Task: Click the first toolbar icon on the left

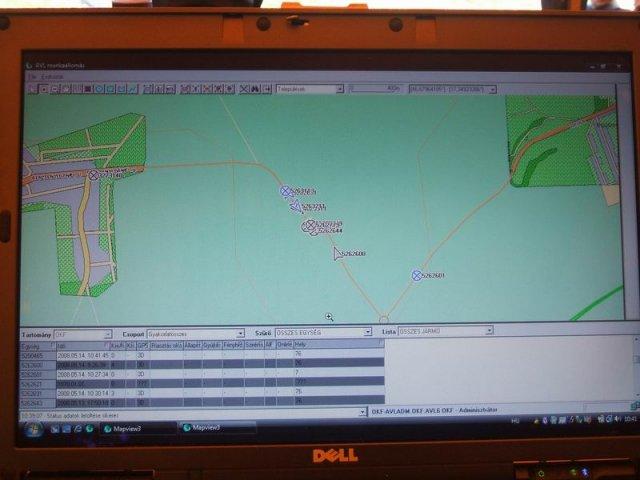Action: tap(31, 89)
